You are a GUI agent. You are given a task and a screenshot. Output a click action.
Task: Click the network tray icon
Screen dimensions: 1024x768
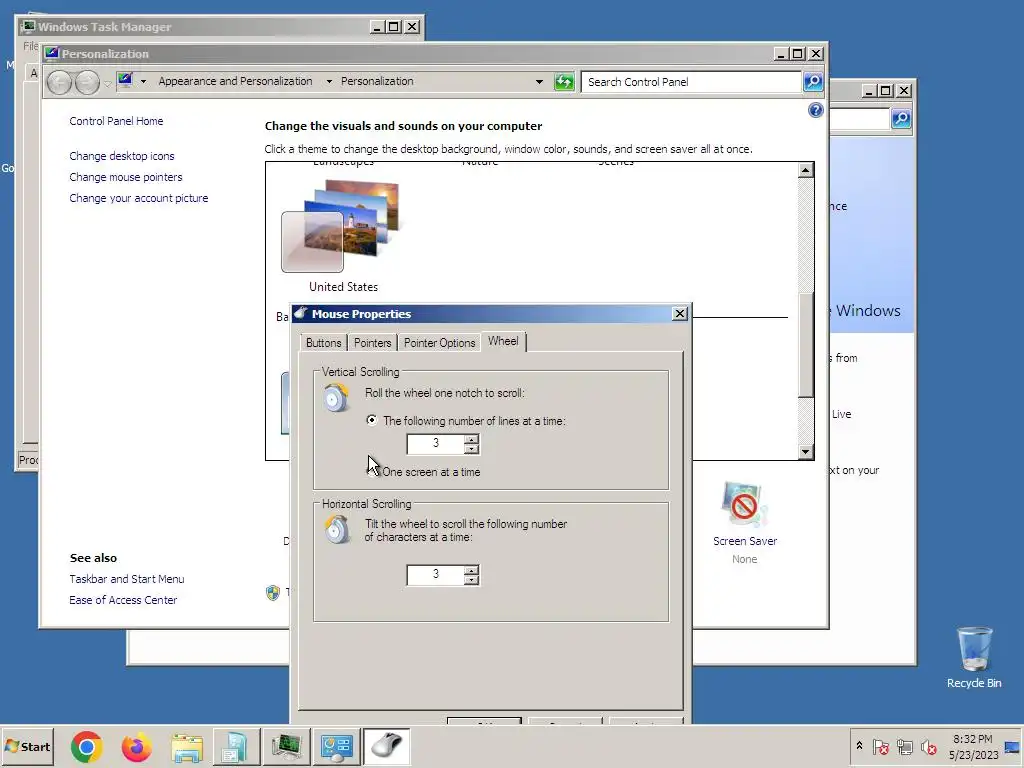click(x=904, y=746)
